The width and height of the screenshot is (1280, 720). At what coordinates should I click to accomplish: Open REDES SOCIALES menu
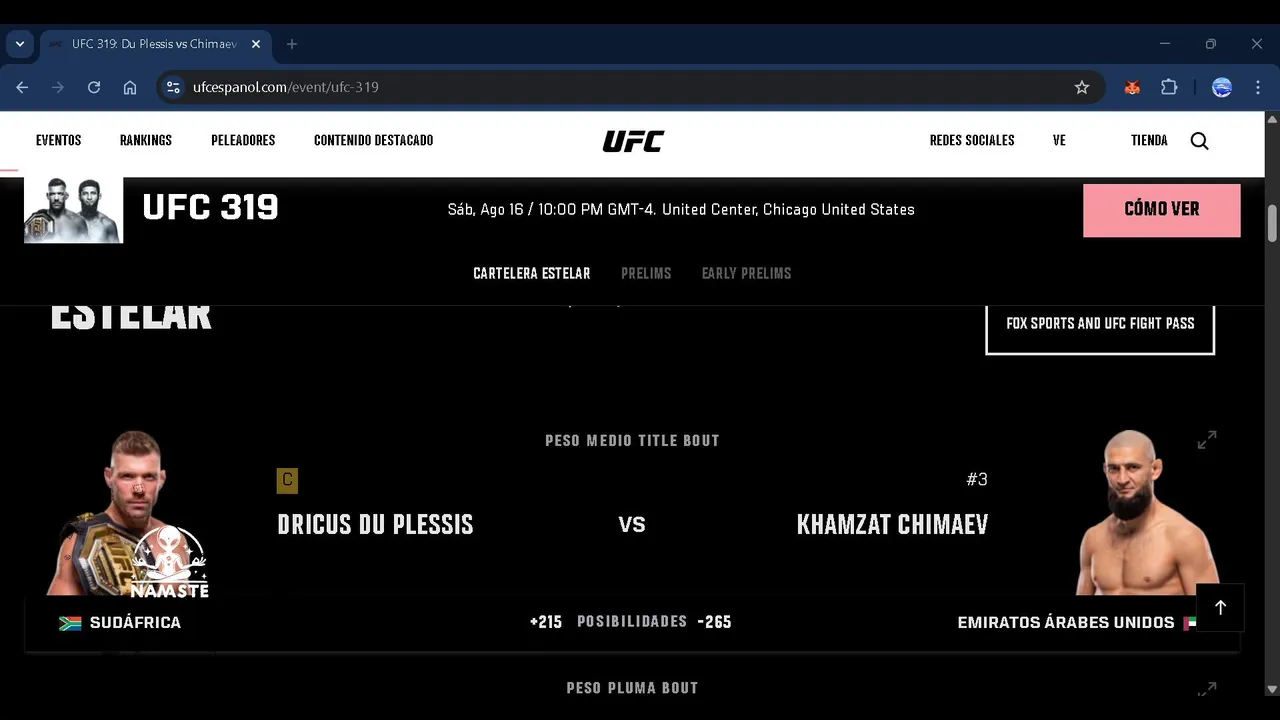tap(972, 141)
